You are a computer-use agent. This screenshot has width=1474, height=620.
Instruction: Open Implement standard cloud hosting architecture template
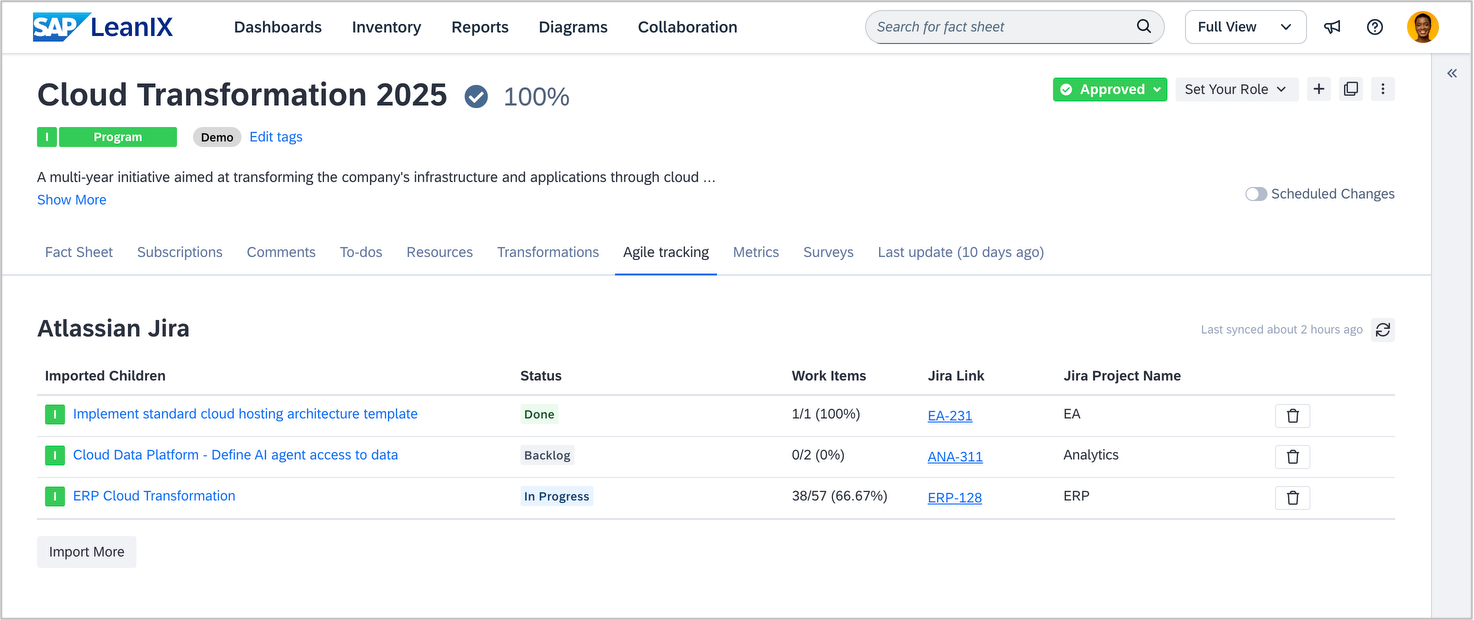(x=245, y=414)
